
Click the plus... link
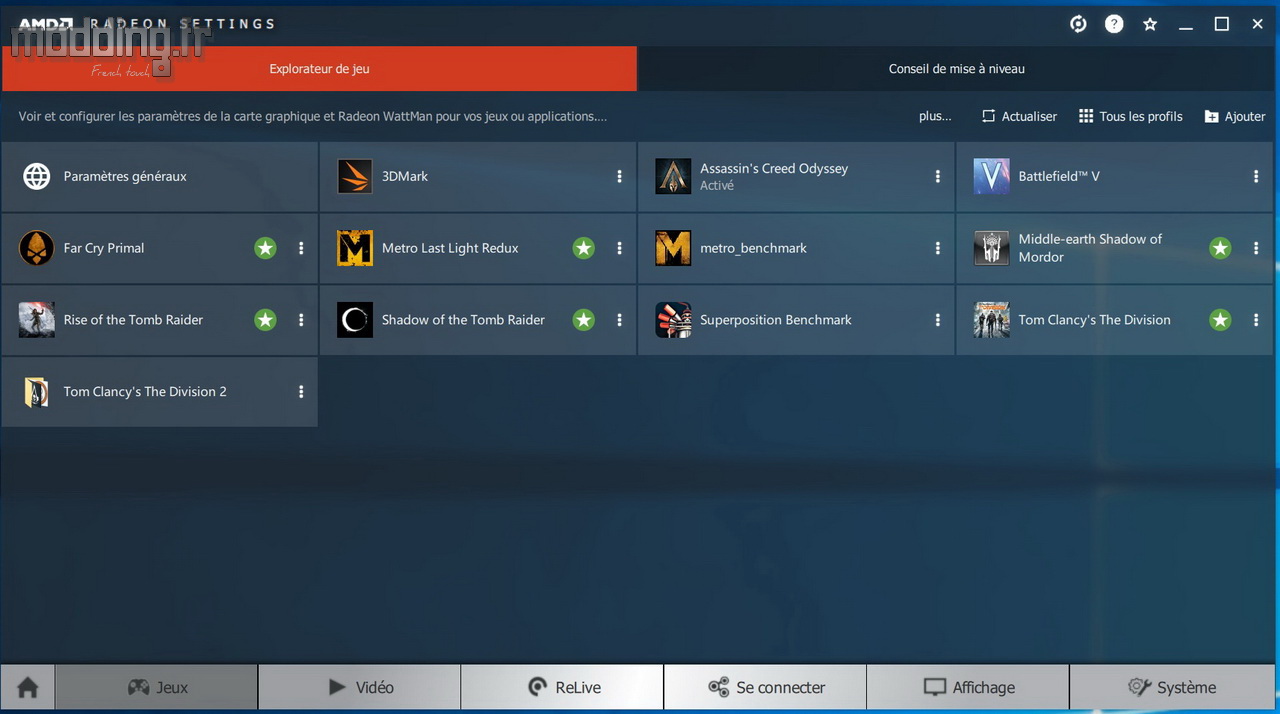point(935,116)
